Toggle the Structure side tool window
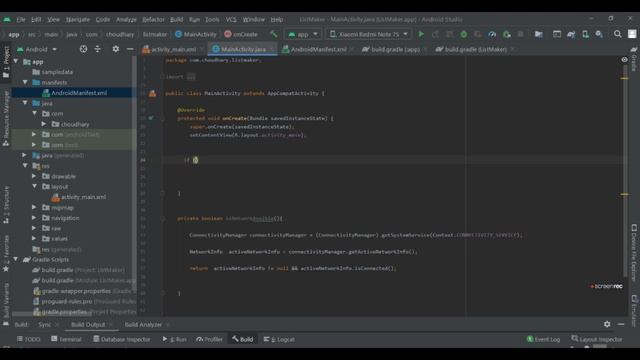 (6, 204)
